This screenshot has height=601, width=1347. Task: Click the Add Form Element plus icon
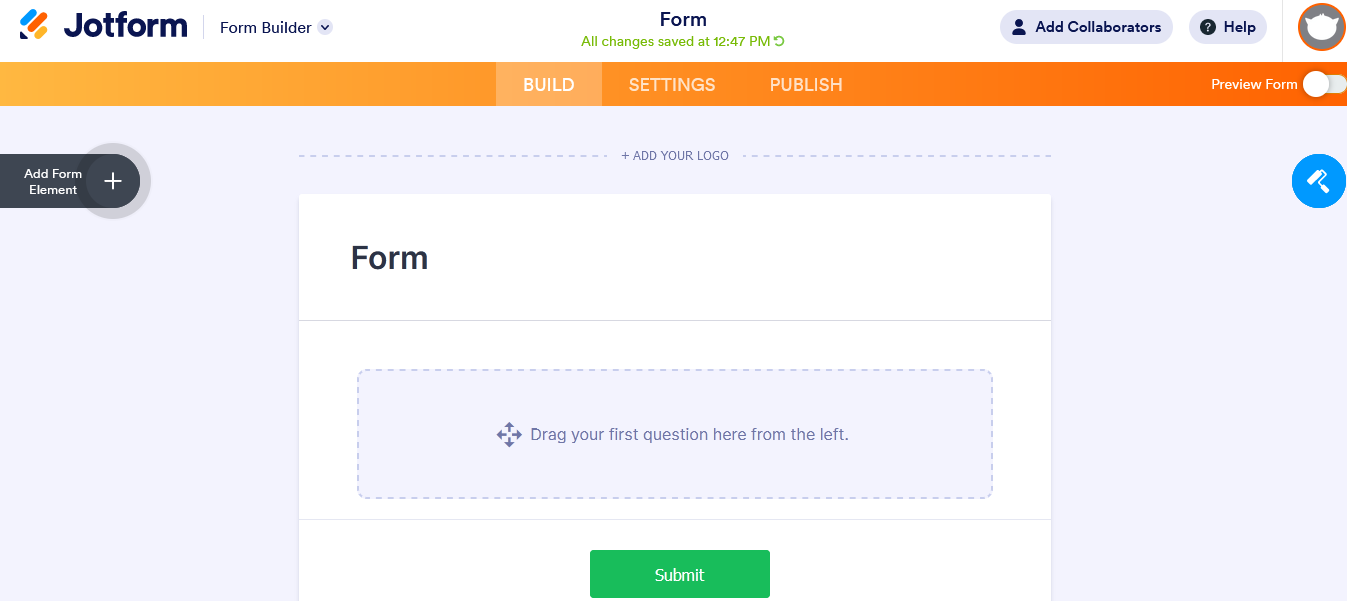tap(112, 181)
